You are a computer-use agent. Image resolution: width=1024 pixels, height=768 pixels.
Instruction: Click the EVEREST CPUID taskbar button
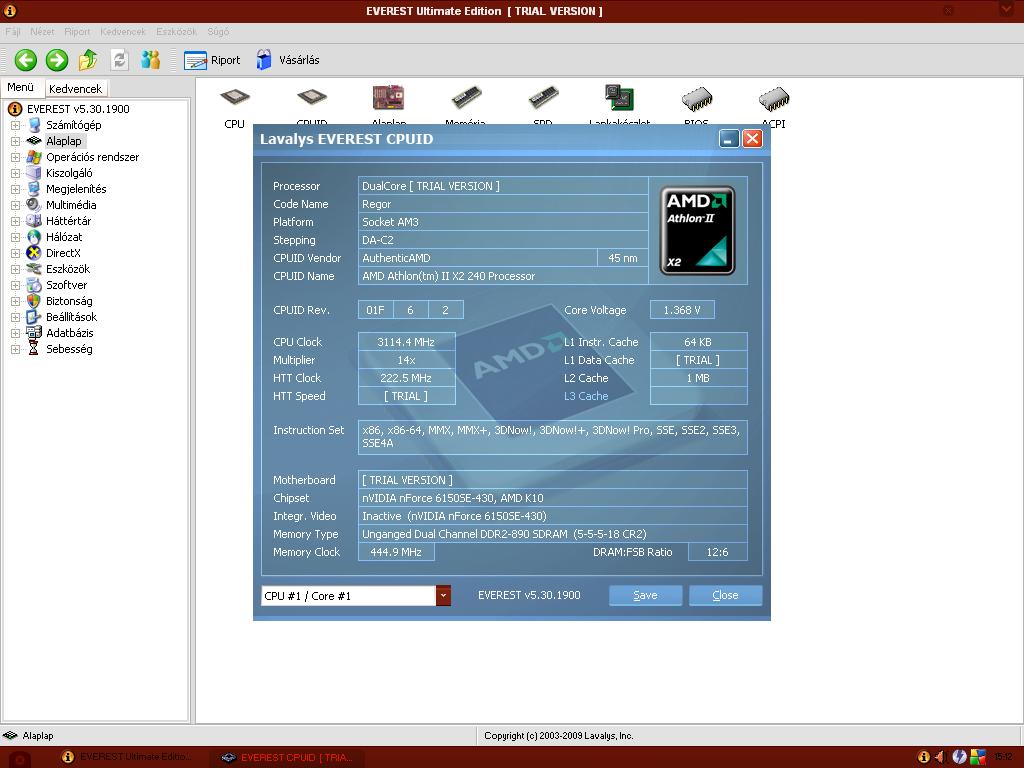point(287,757)
